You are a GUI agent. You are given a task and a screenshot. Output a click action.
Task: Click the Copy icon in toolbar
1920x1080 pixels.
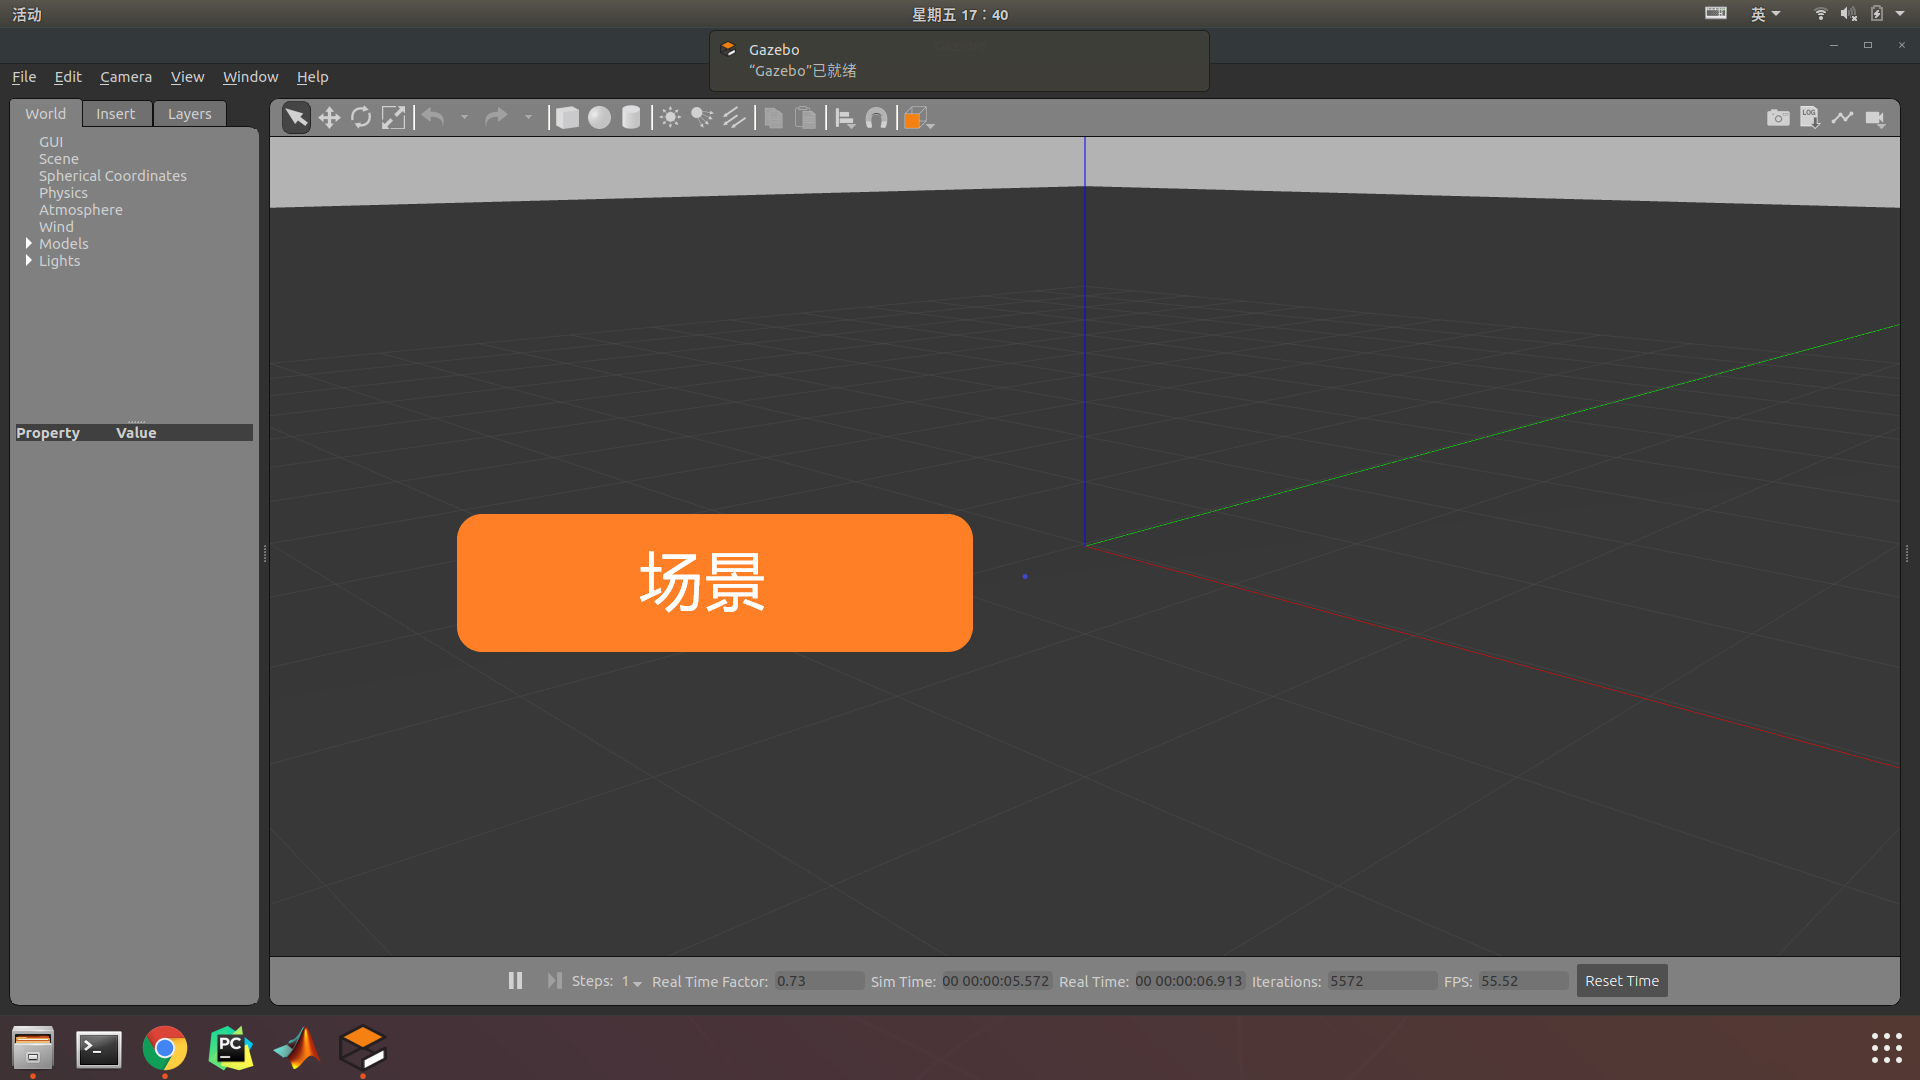click(x=773, y=118)
